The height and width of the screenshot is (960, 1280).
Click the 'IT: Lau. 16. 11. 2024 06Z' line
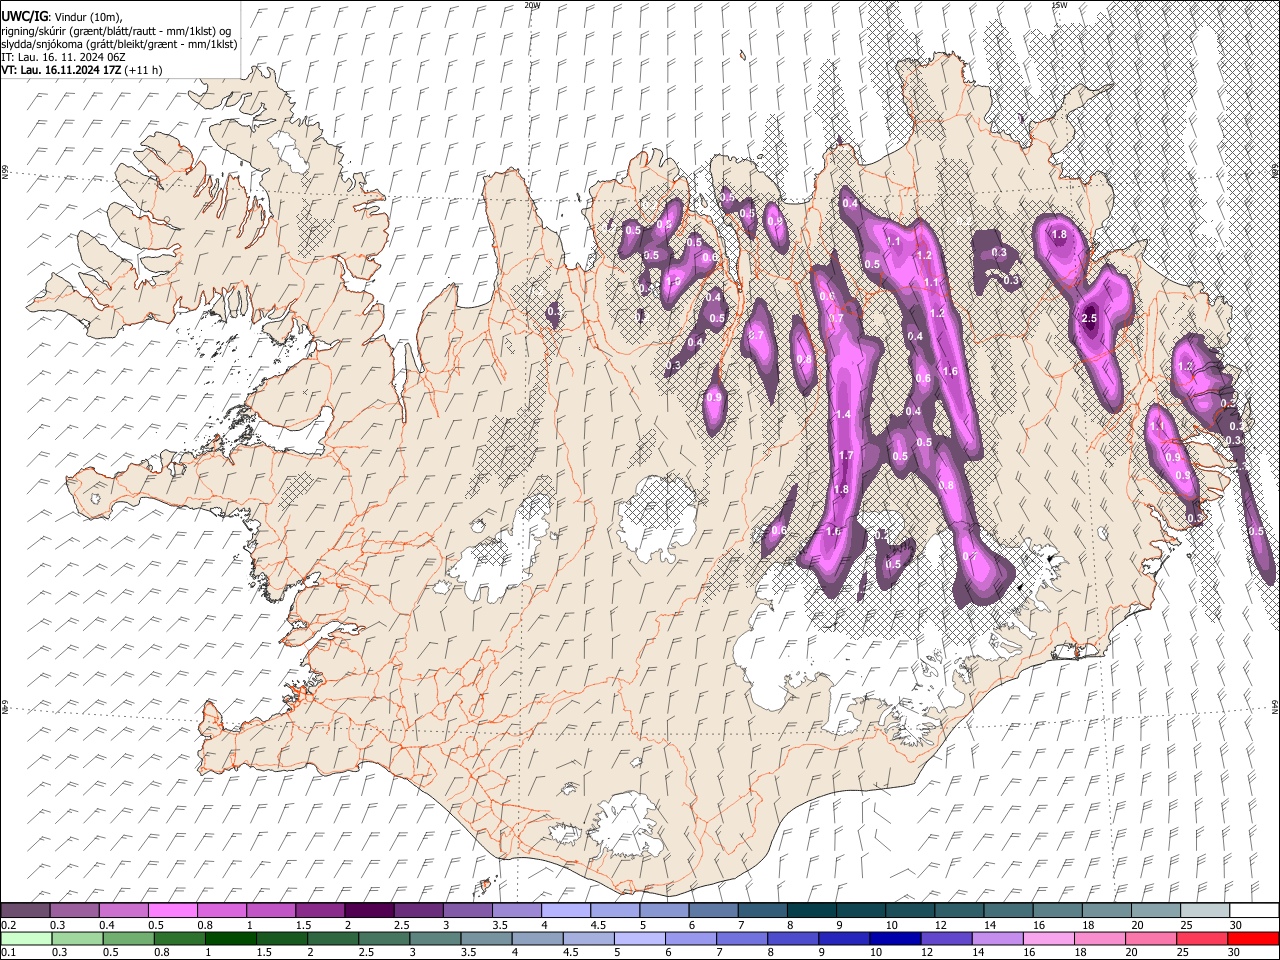coord(63,57)
